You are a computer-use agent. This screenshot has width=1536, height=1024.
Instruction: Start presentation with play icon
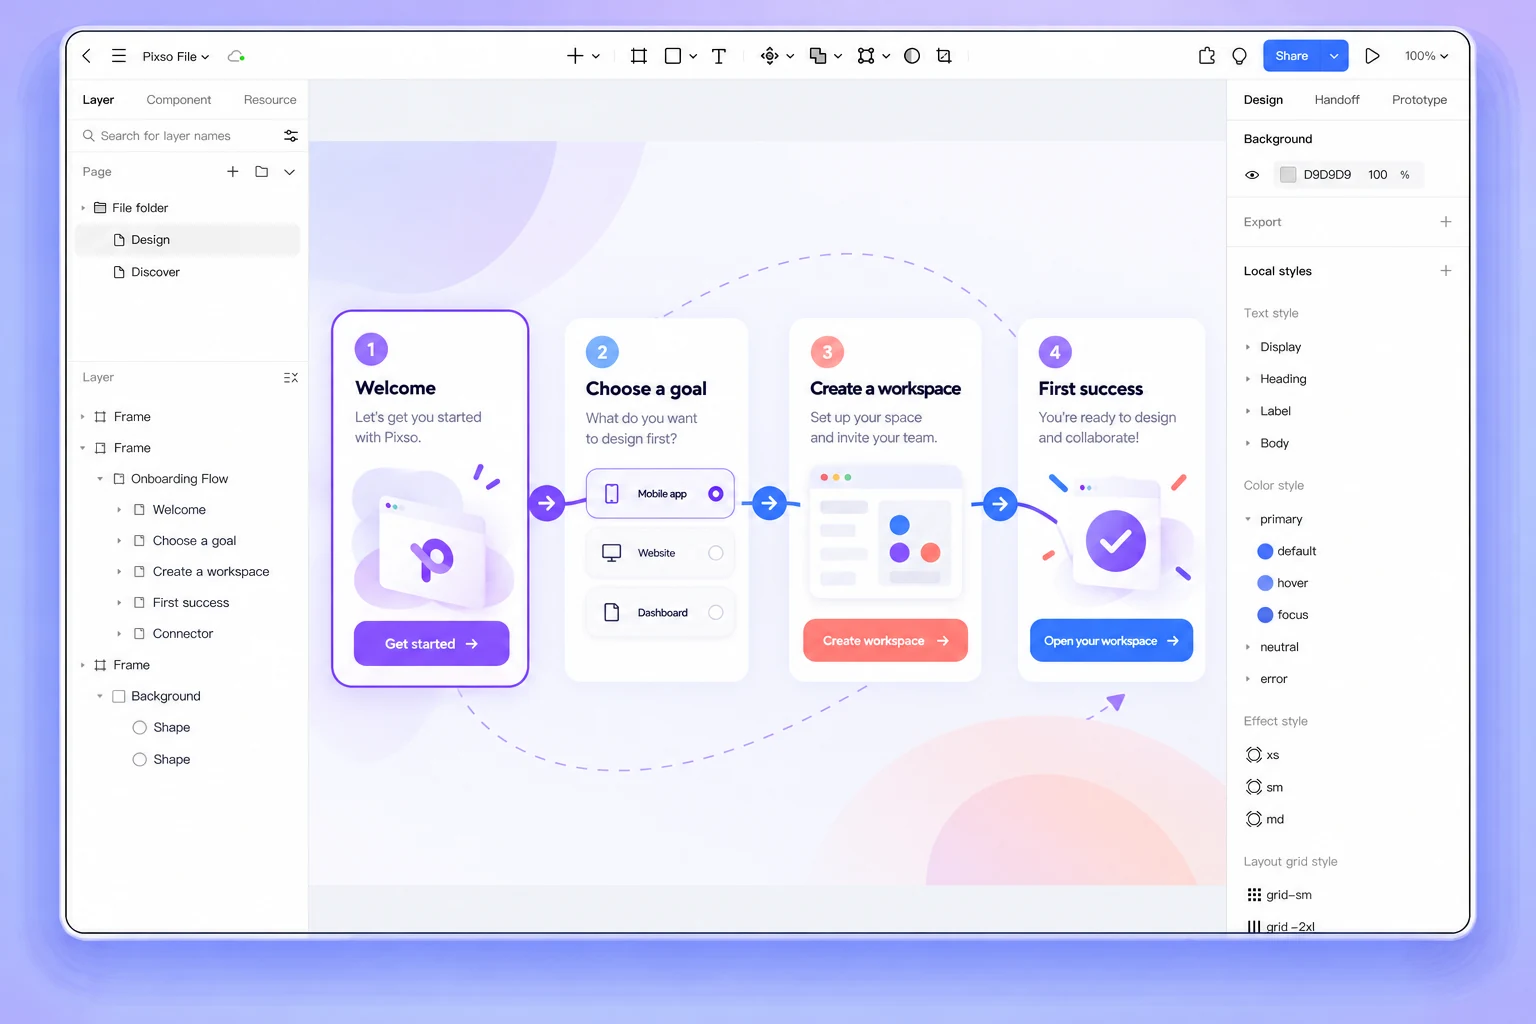[x=1372, y=56]
